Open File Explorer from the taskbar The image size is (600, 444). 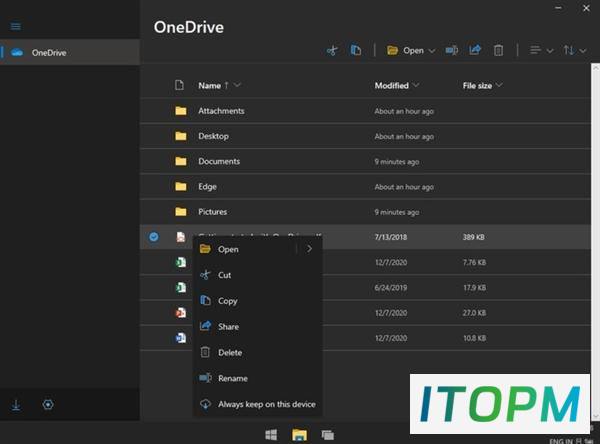299,435
